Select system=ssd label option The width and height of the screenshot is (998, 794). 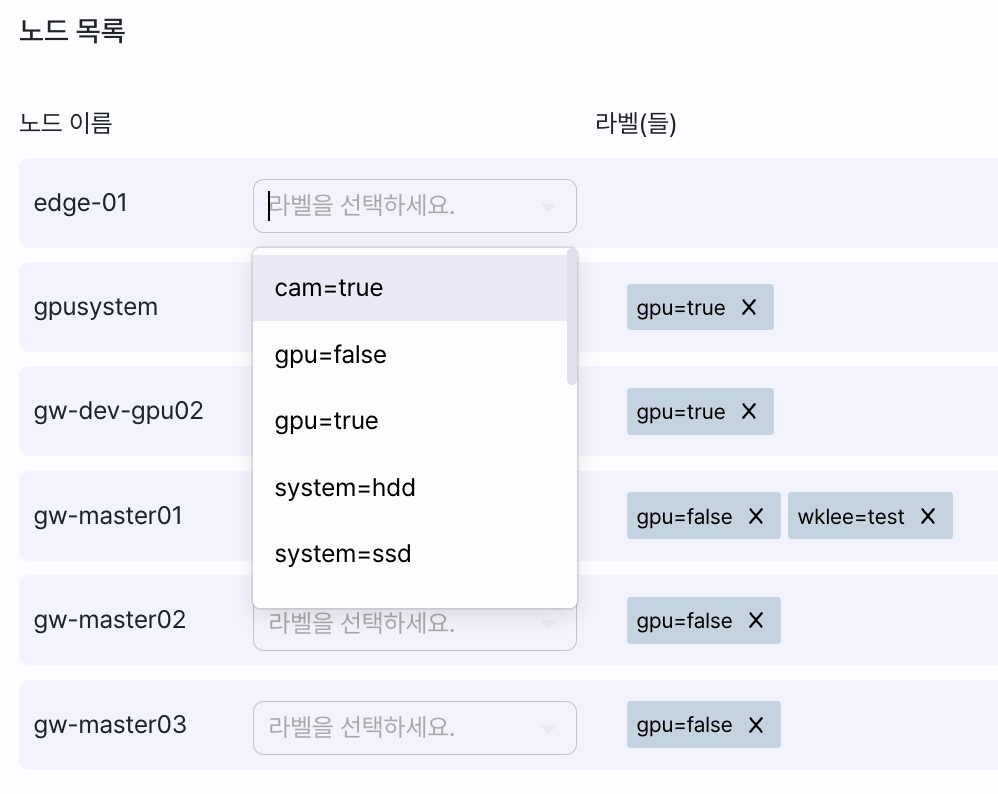(410, 554)
